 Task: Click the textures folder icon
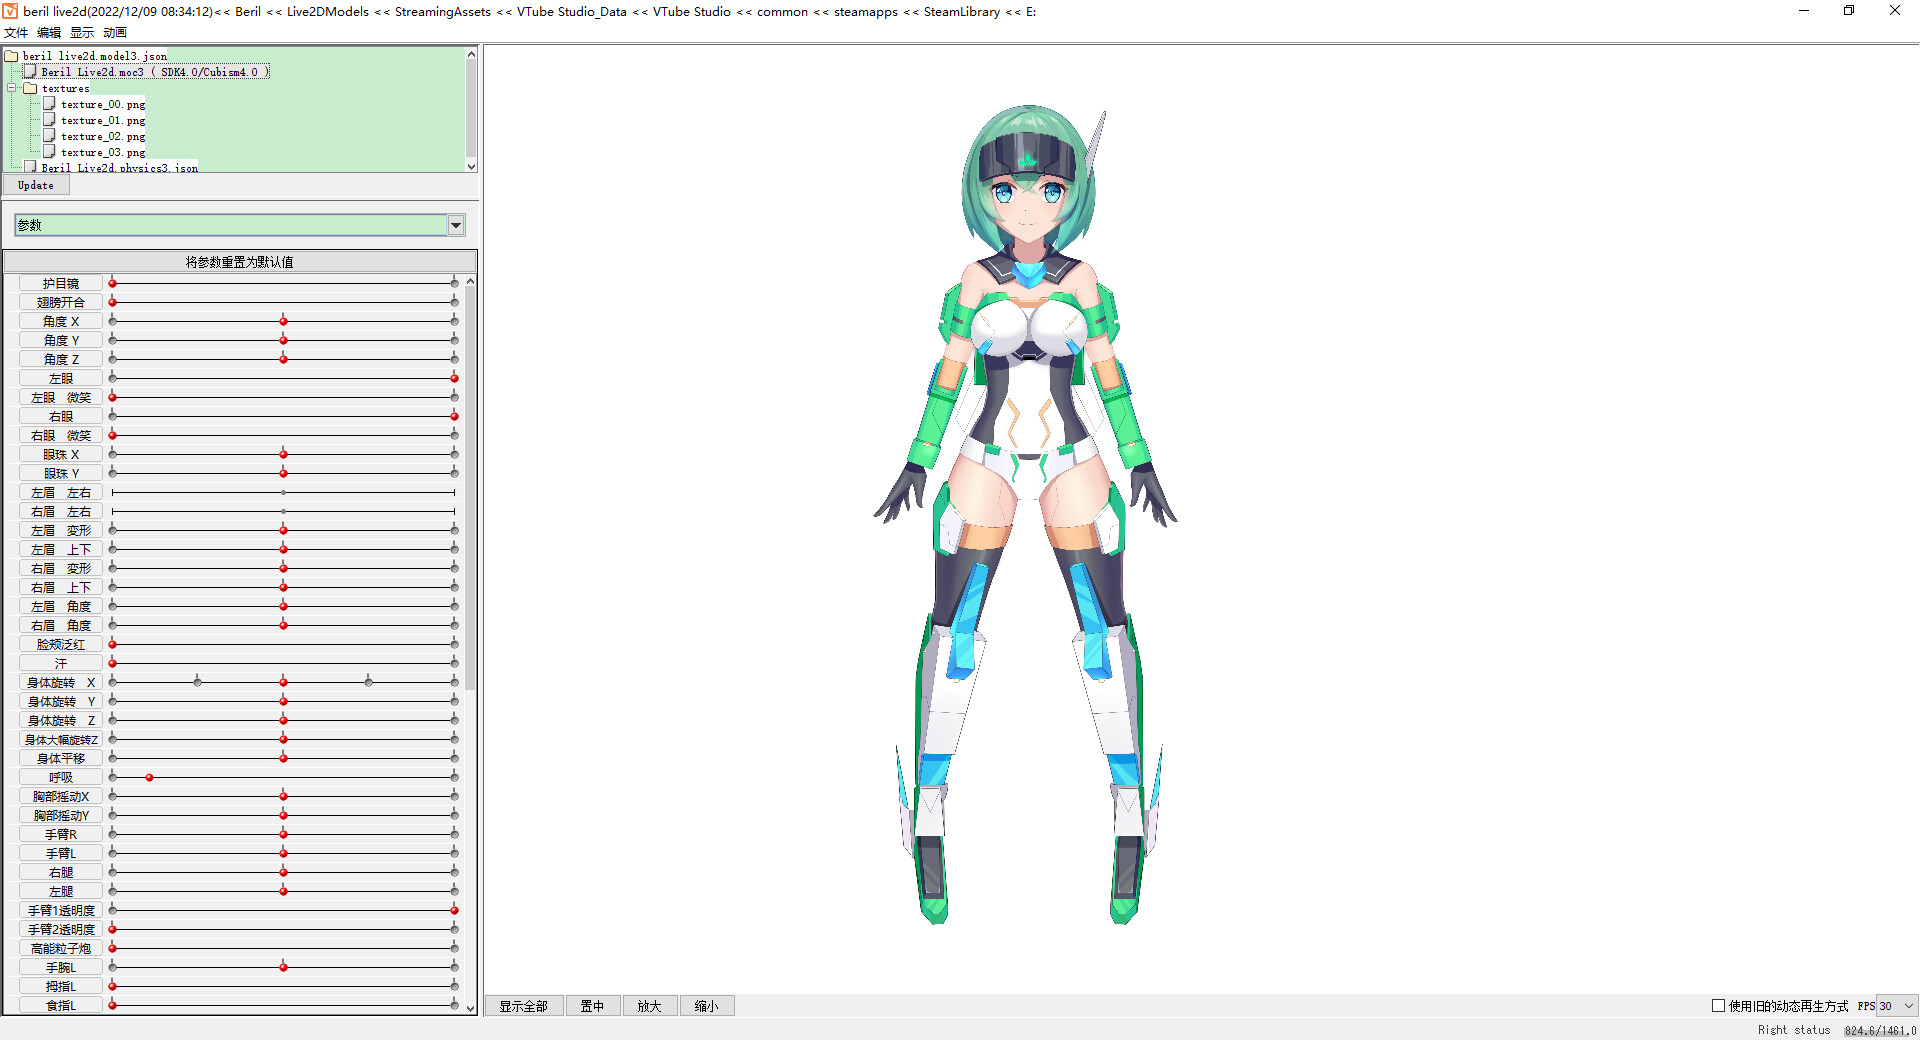coord(31,88)
